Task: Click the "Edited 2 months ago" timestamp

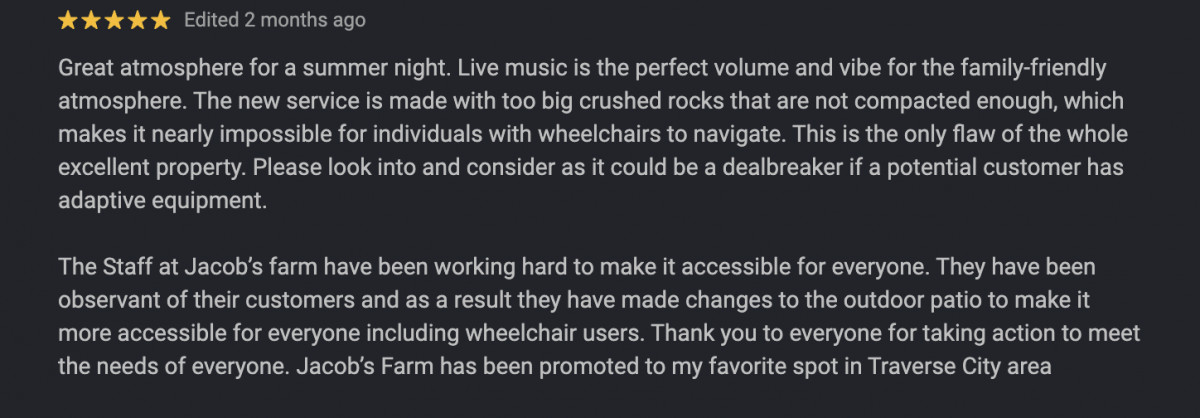Action: point(275,20)
